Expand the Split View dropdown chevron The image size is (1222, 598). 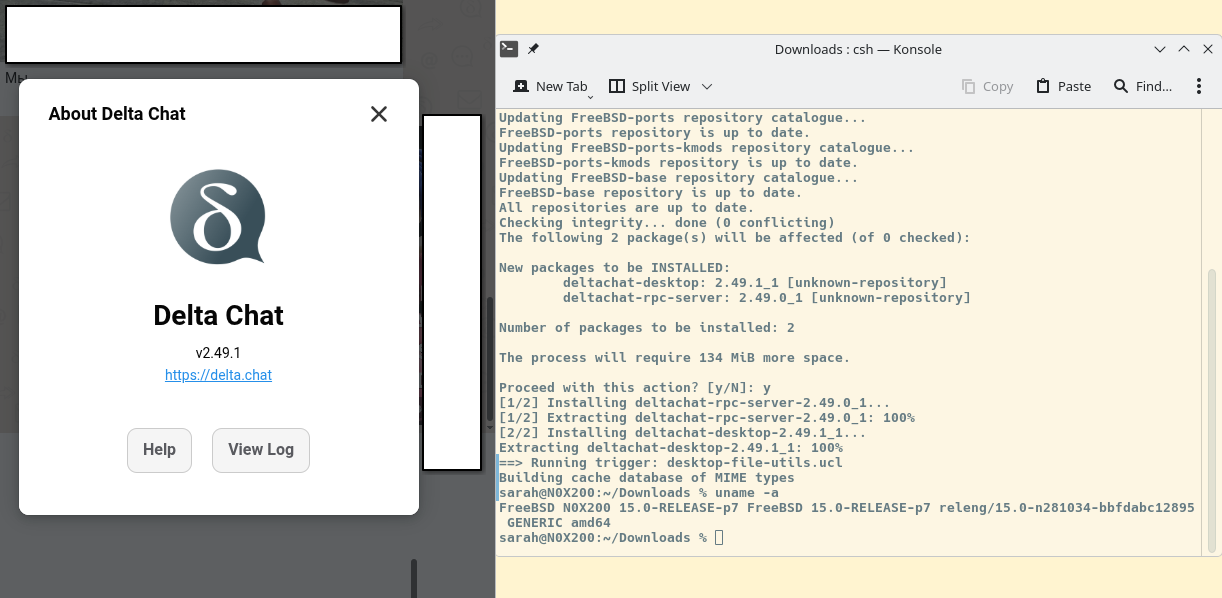(707, 87)
